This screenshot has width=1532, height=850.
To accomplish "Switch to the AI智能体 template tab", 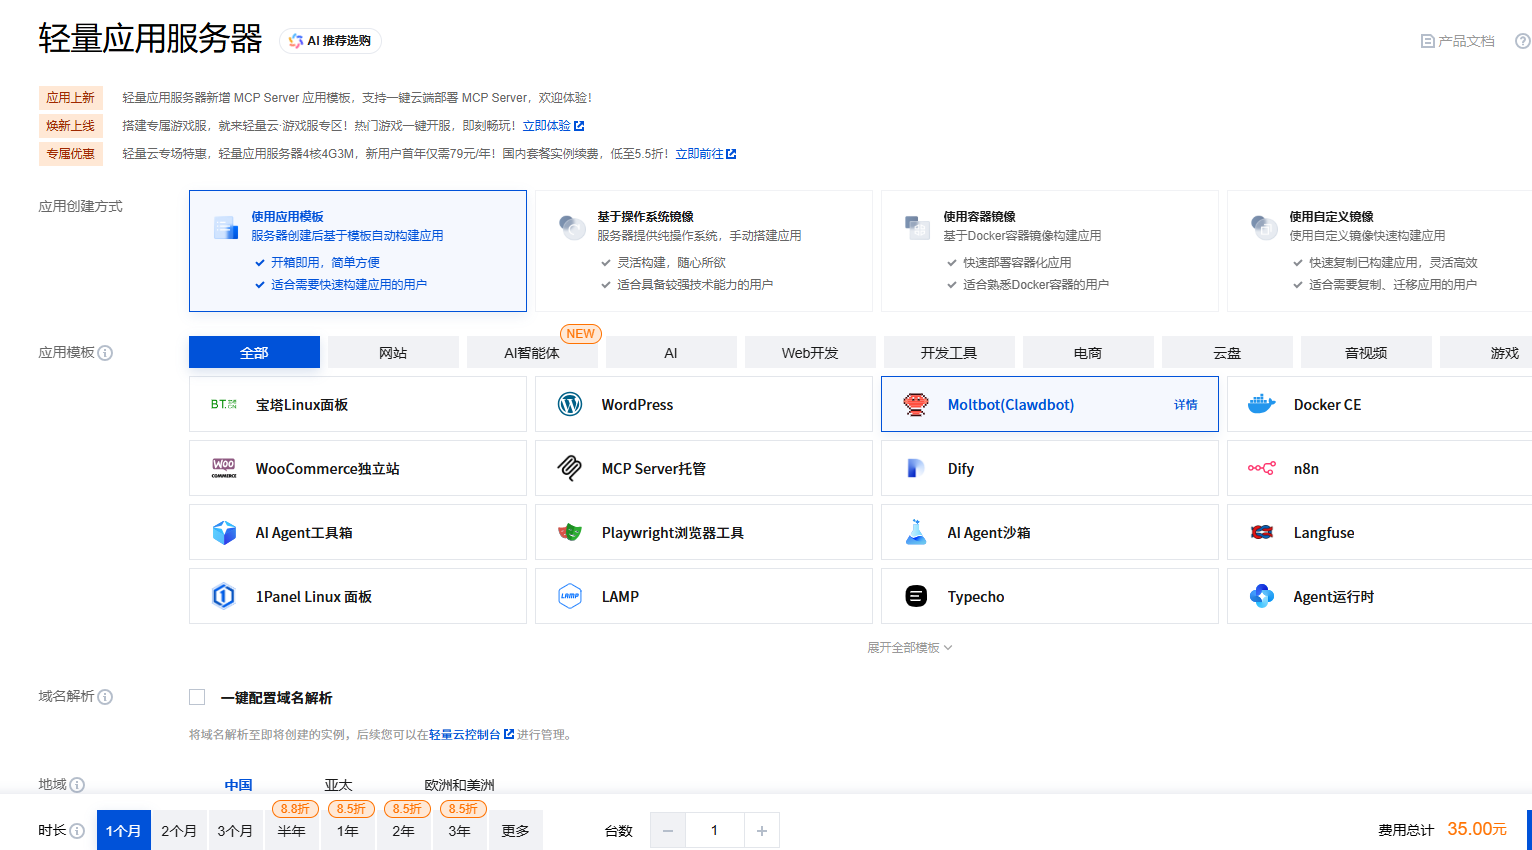I will click(x=532, y=352).
